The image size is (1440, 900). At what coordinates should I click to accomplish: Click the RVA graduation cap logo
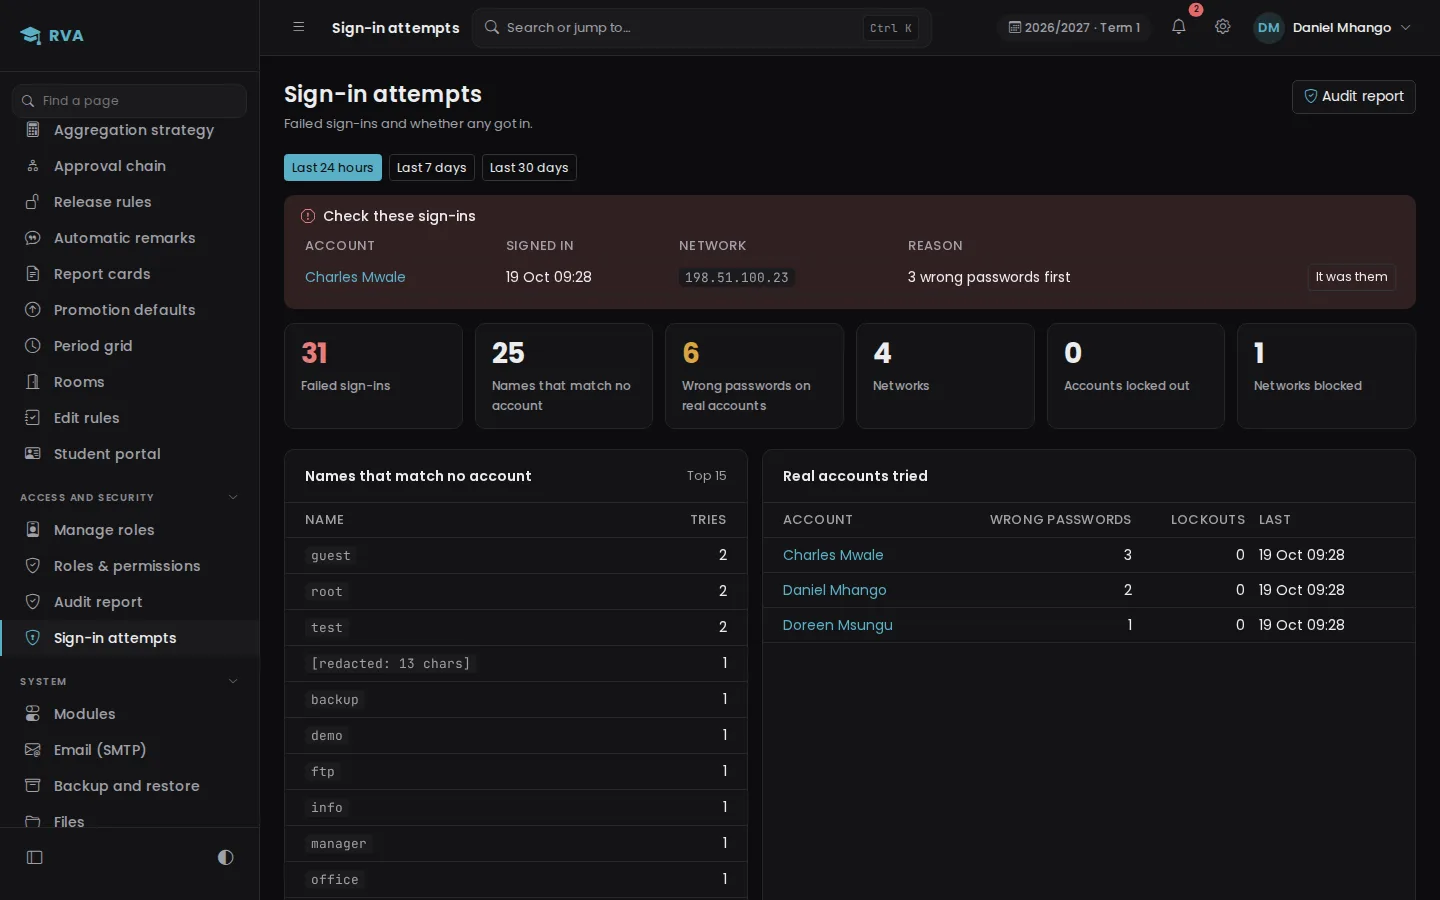[31, 36]
